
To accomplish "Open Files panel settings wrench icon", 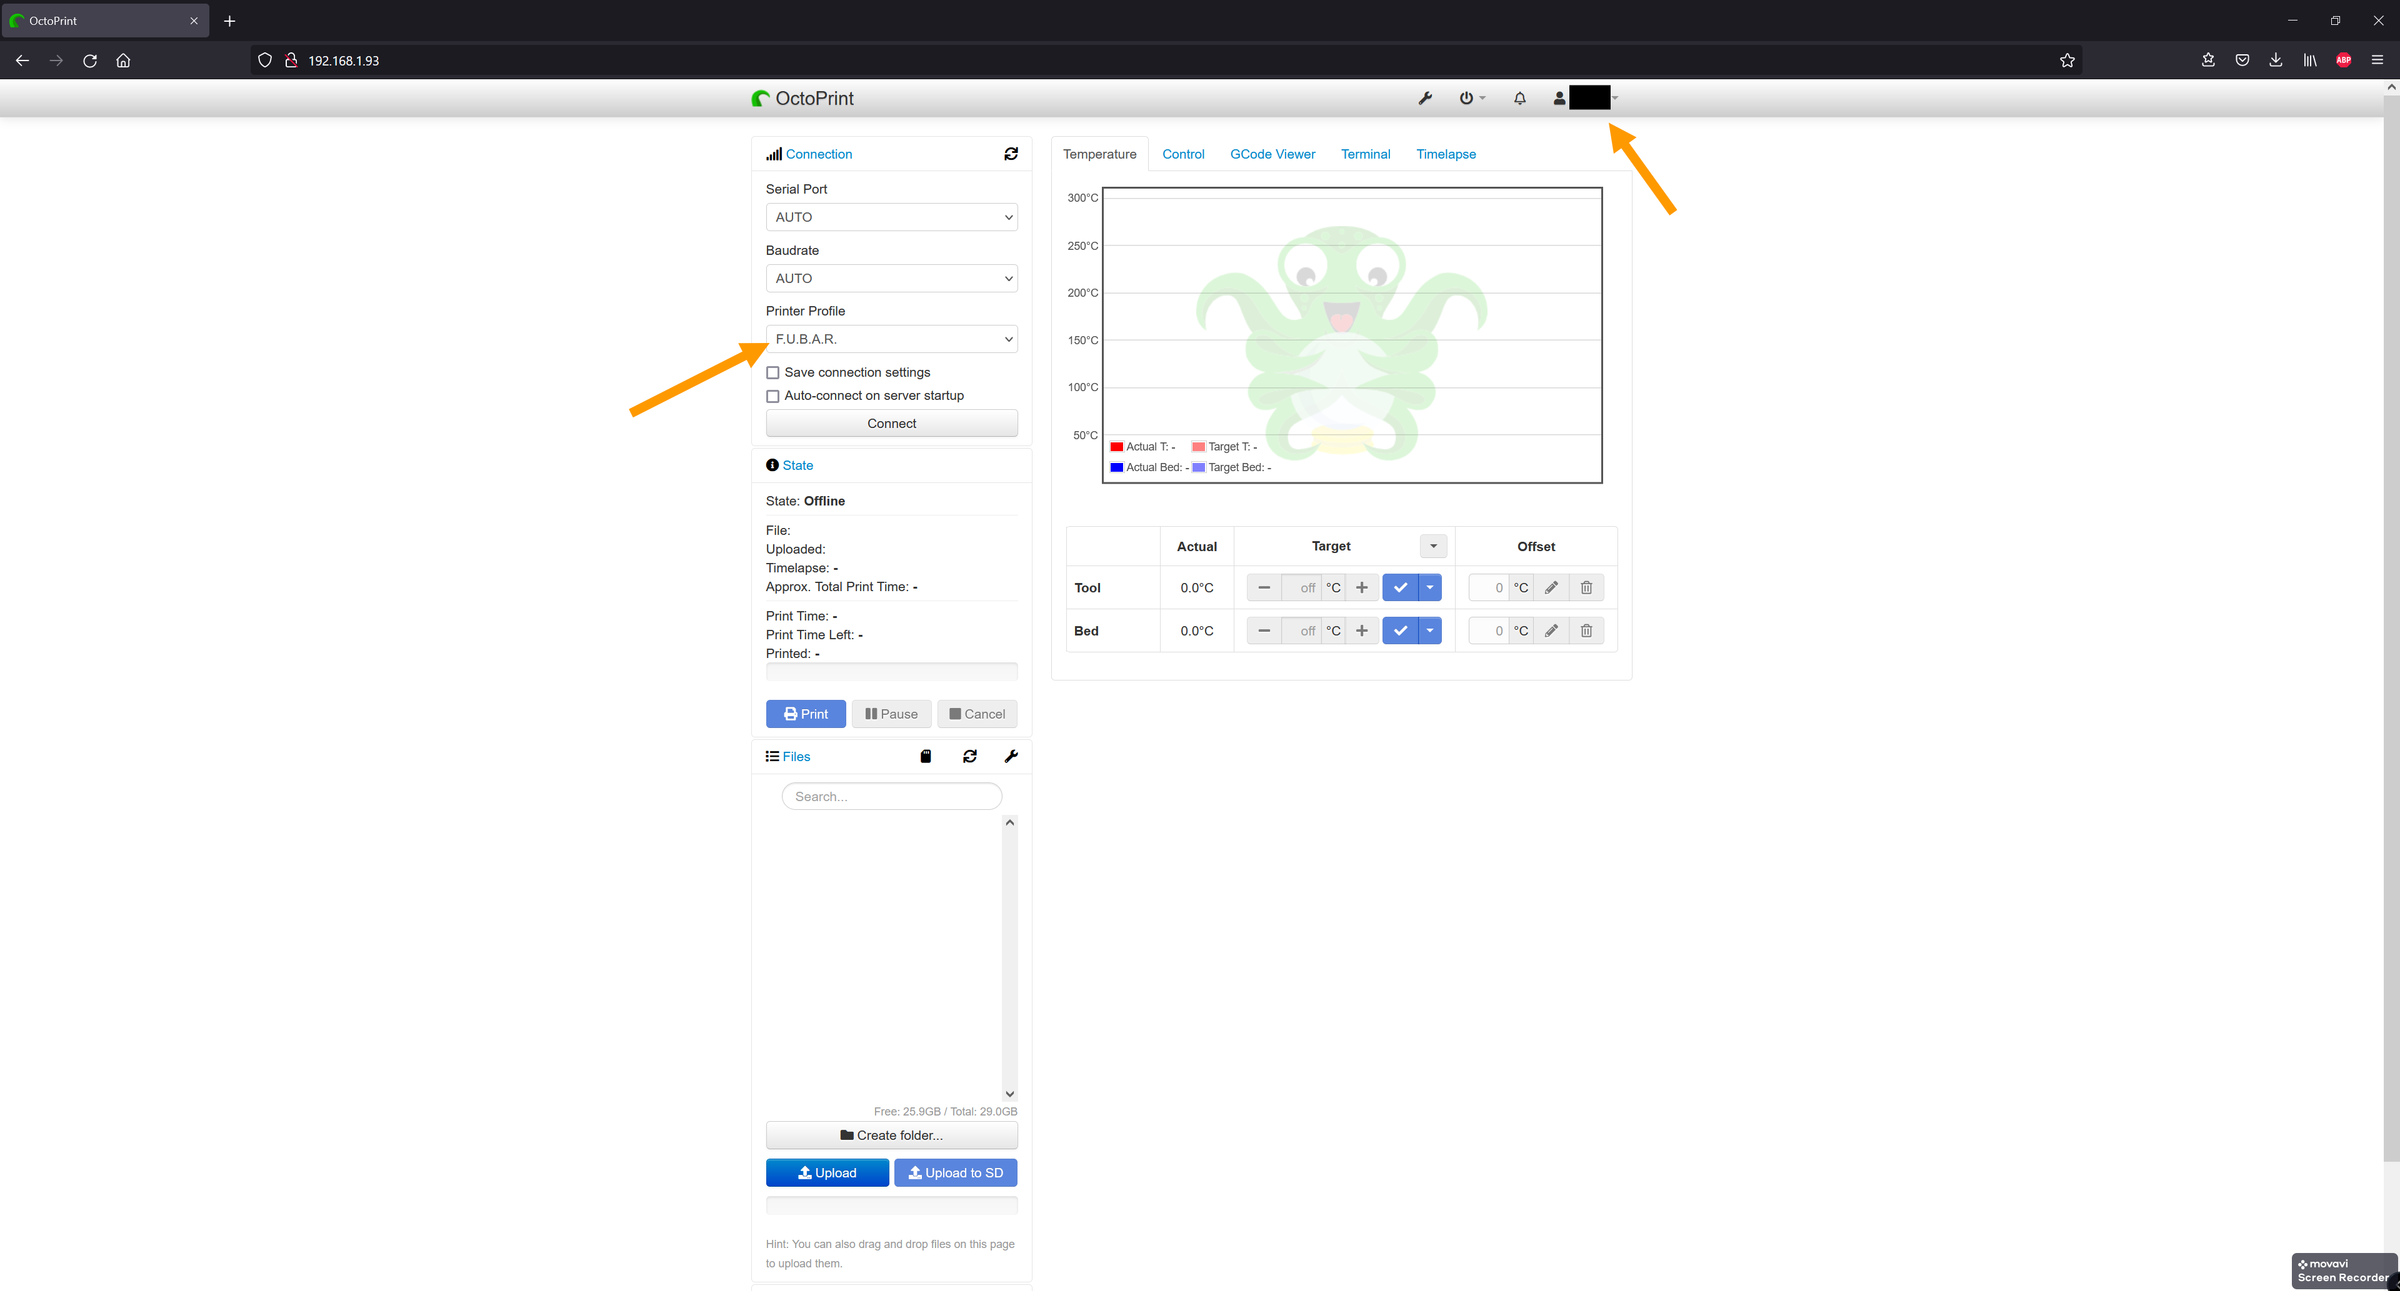I will (1012, 756).
